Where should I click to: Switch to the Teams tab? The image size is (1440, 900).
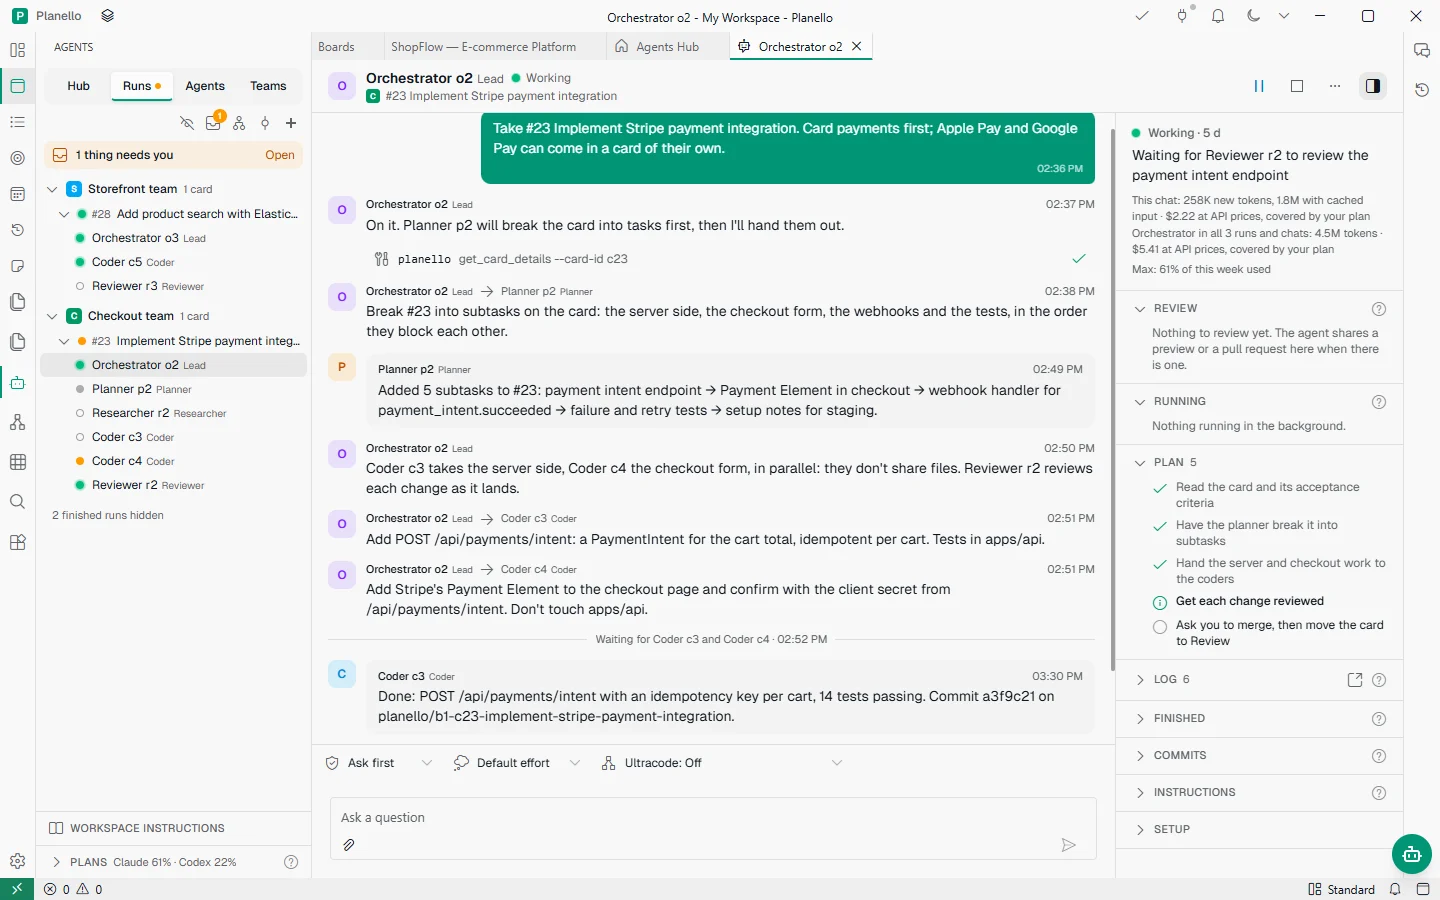coord(268,86)
